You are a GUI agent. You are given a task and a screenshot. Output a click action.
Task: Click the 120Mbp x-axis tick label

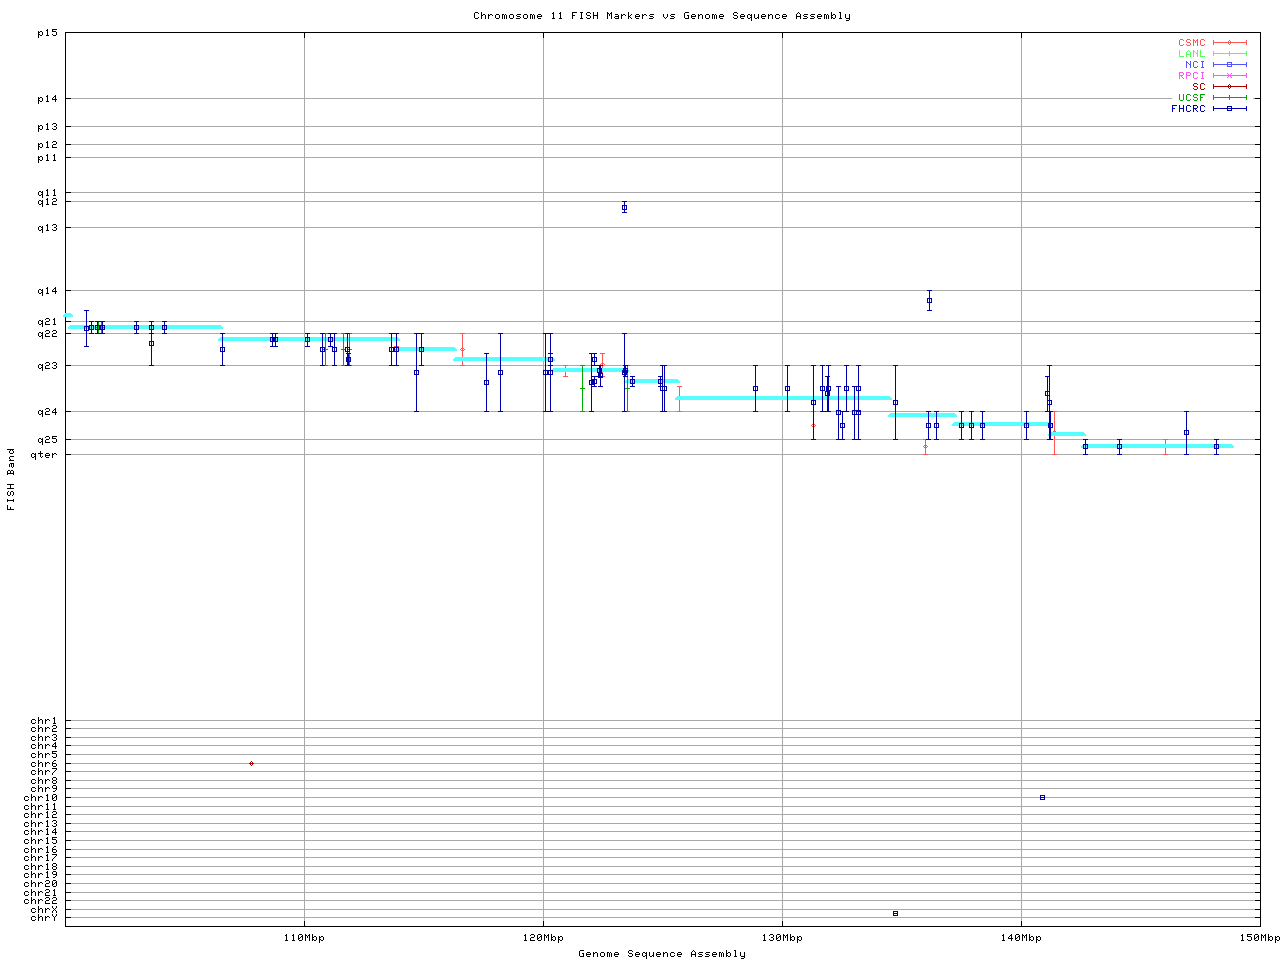click(543, 938)
